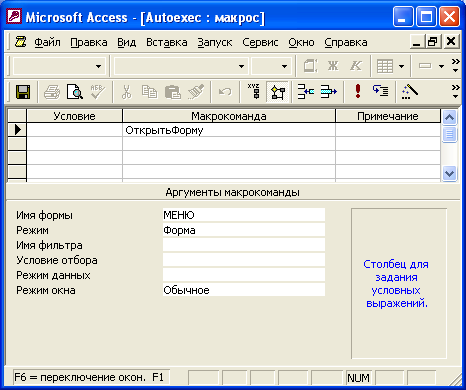Toggle the Conditions column icon

click(277, 92)
